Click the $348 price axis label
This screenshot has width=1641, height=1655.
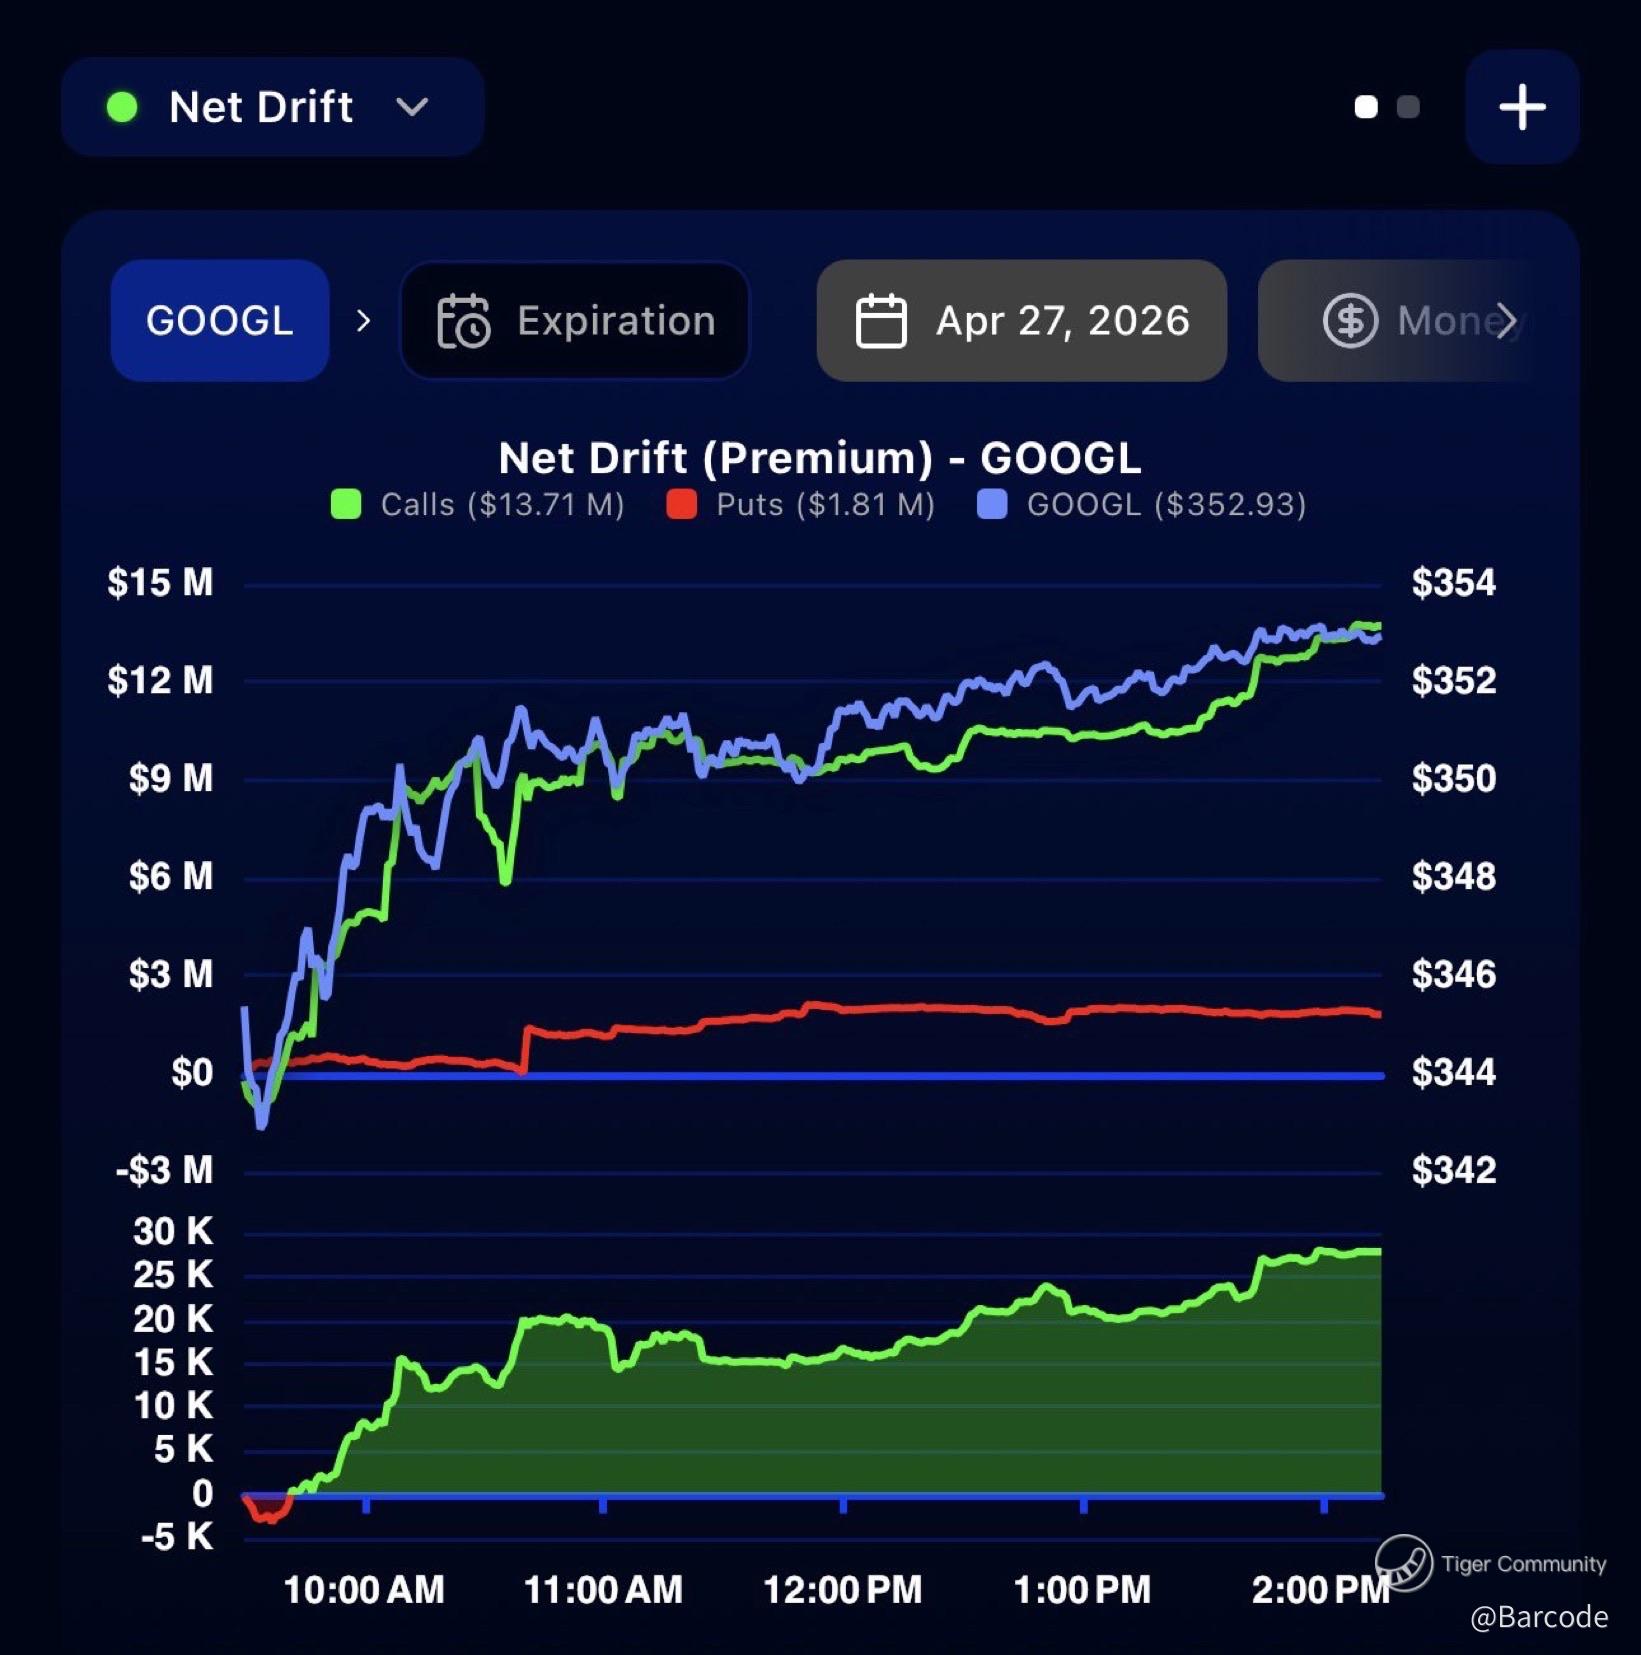(1454, 876)
